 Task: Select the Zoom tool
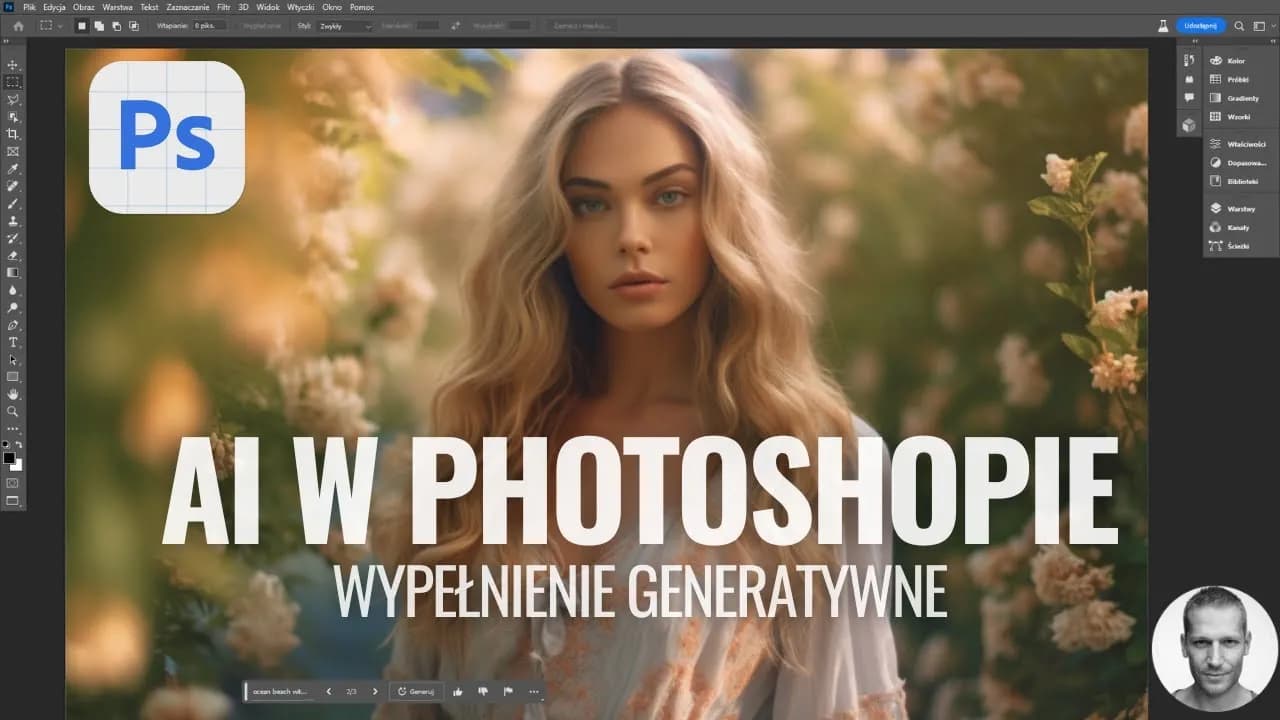(13, 410)
